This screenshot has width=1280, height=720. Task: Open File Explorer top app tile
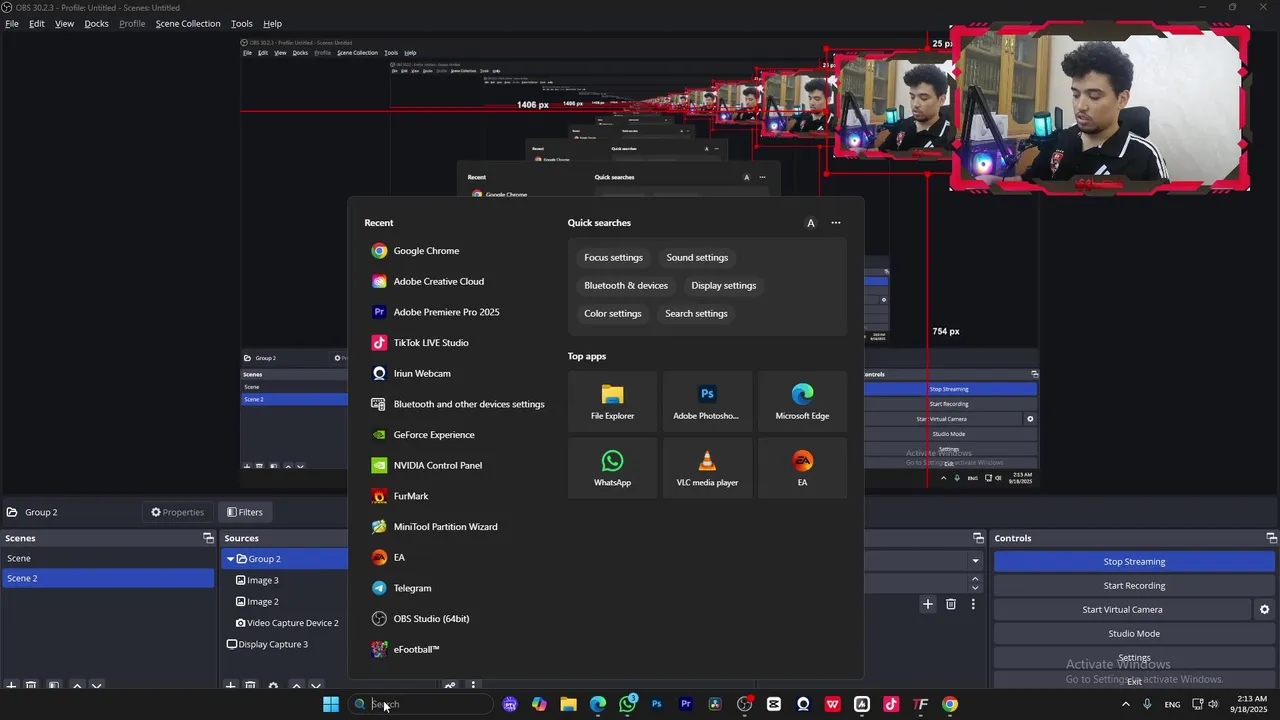coord(612,402)
